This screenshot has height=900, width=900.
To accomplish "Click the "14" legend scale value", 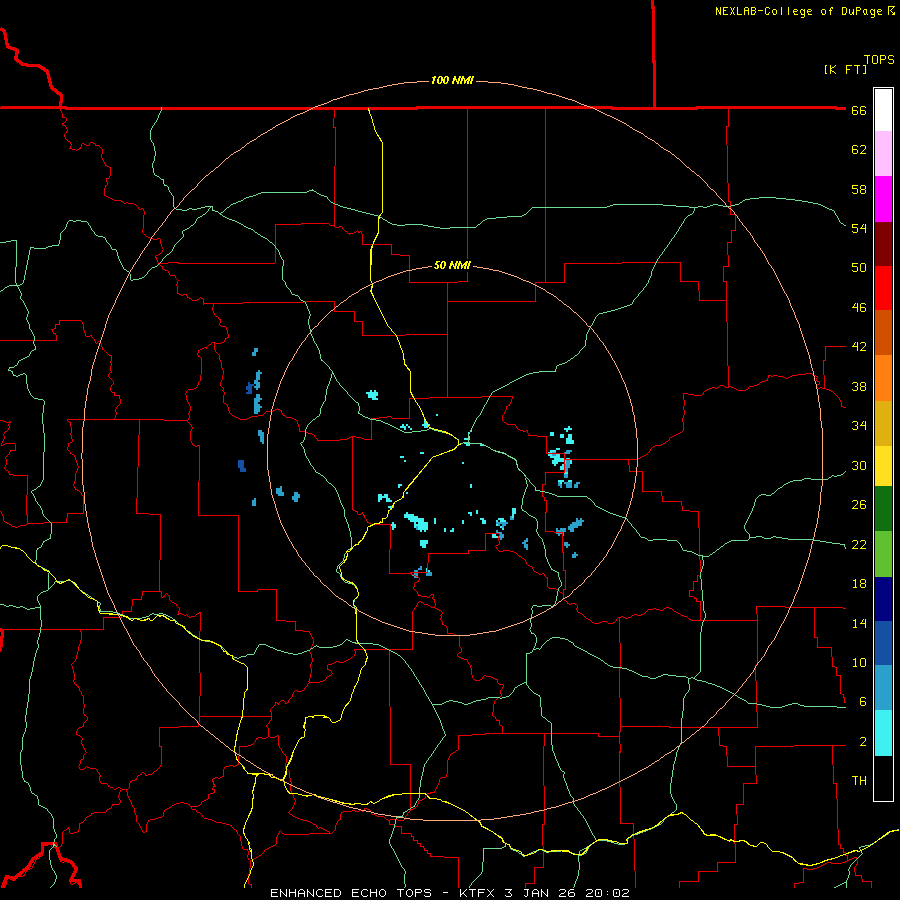I will (859, 623).
